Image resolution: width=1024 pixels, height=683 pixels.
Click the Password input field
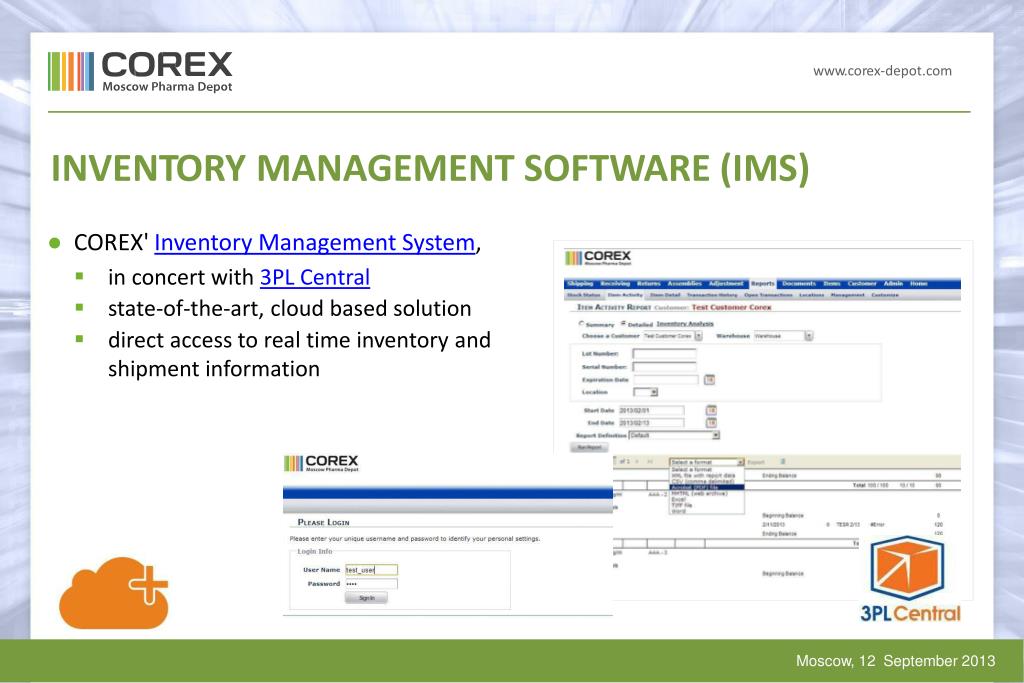(x=371, y=584)
